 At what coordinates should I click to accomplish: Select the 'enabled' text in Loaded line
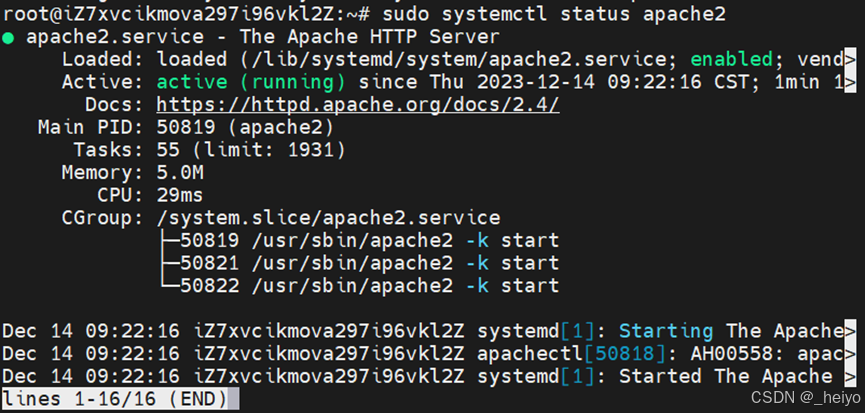[x=731, y=59]
